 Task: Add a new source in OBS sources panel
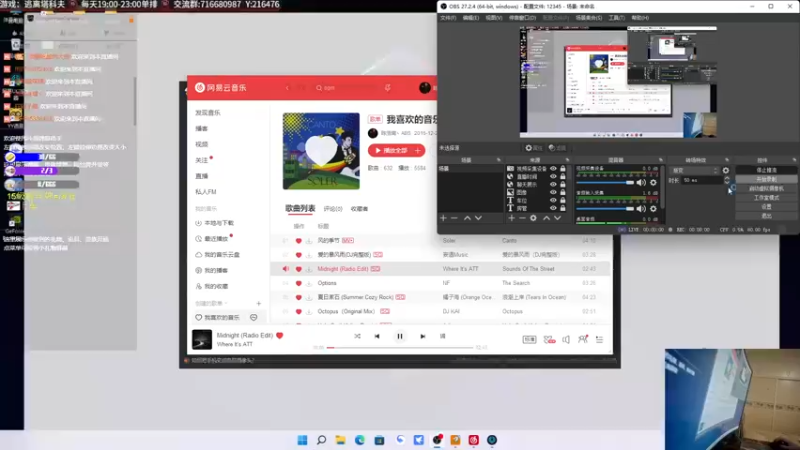click(511, 218)
